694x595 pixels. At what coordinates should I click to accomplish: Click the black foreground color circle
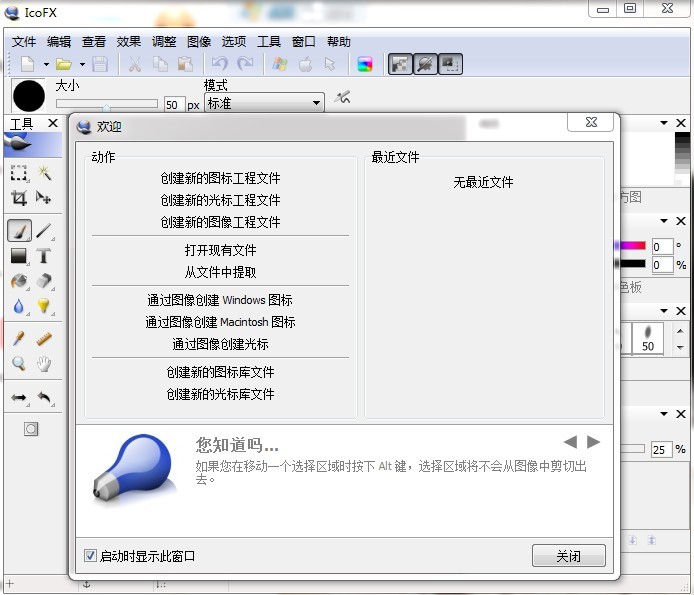pyautogui.click(x=29, y=96)
